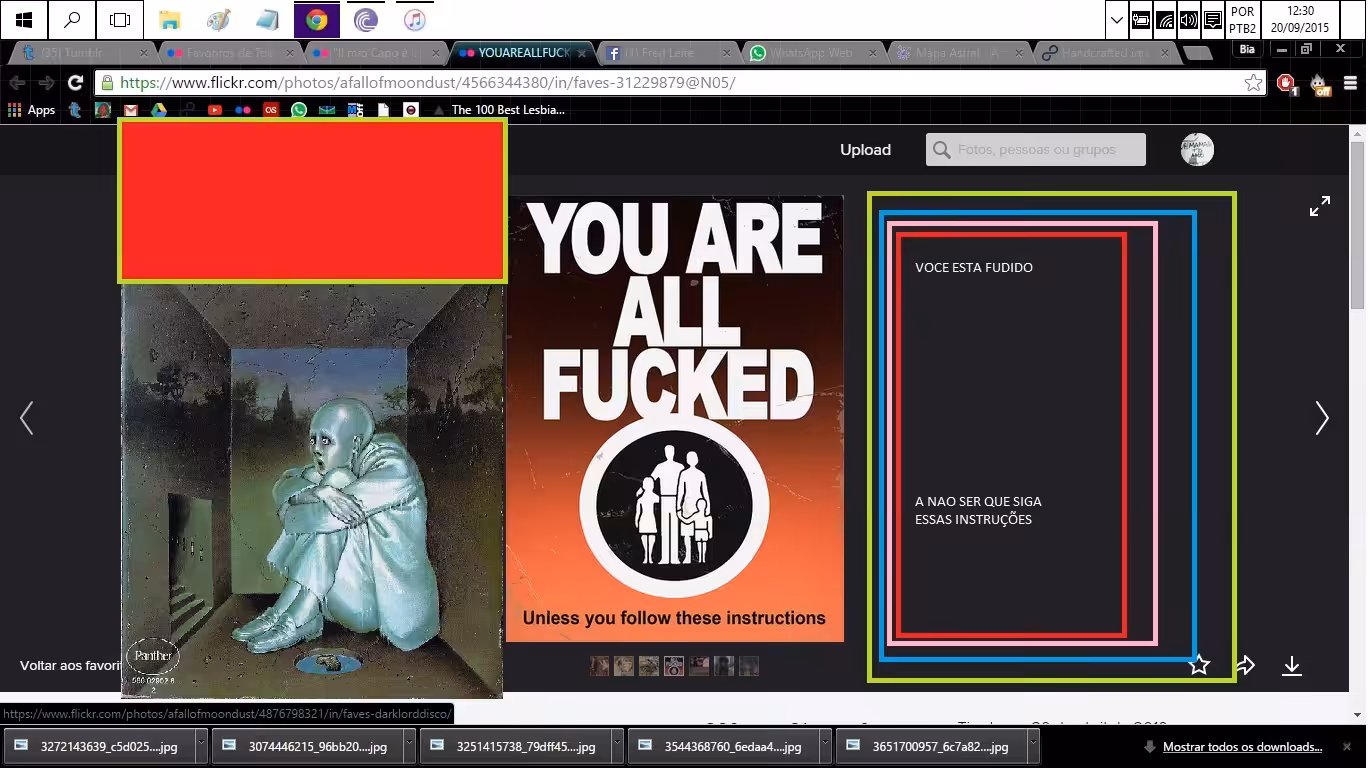Expand hidden system tray icons chevron

pyautogui.click(x=1117, y=20)
